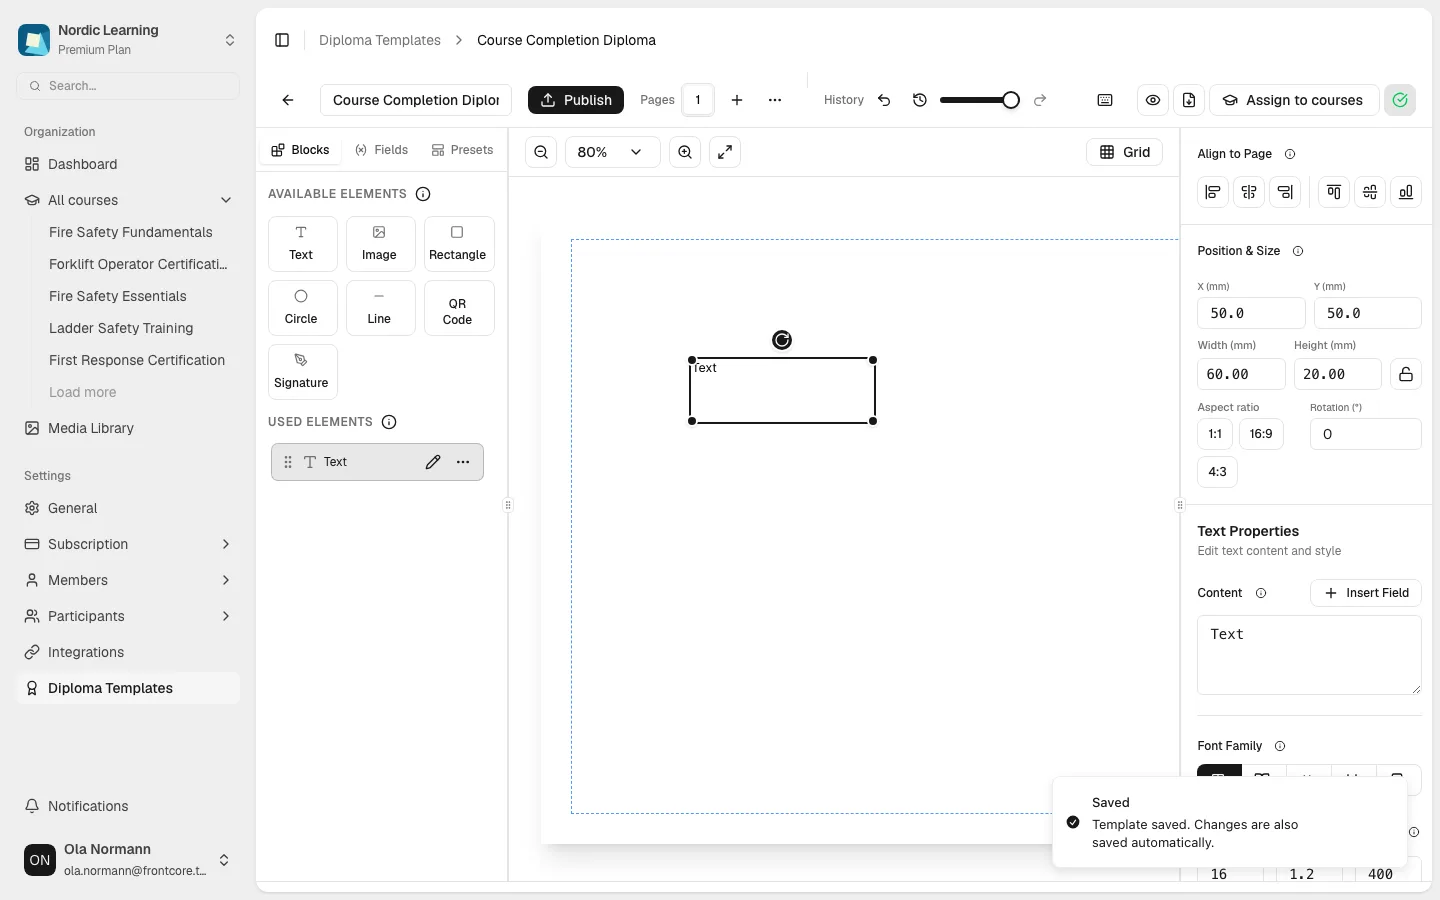Viewport: 1440px width, 900px height.
Task: Add a new page with the plus icon
Action: [x=737, y=100]
